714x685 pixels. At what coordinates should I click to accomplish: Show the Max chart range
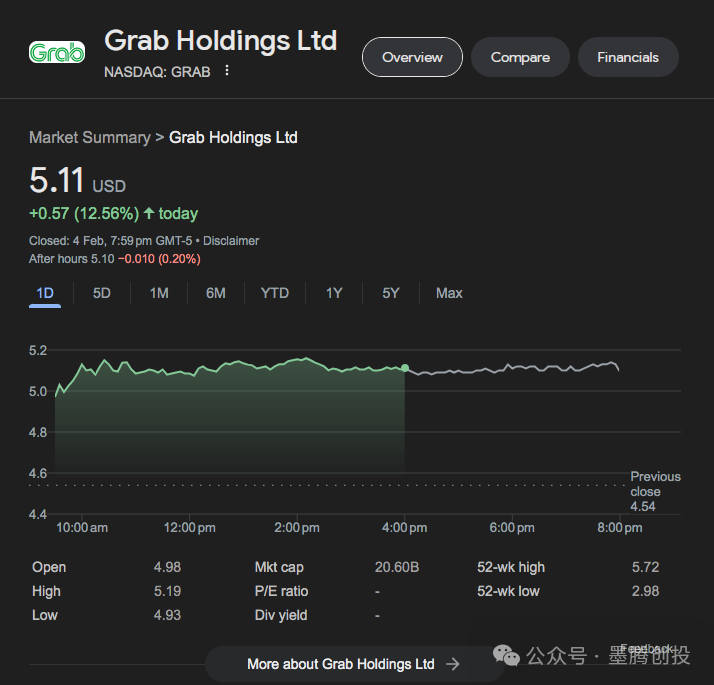pyautogui.click(x=449, y=293)
